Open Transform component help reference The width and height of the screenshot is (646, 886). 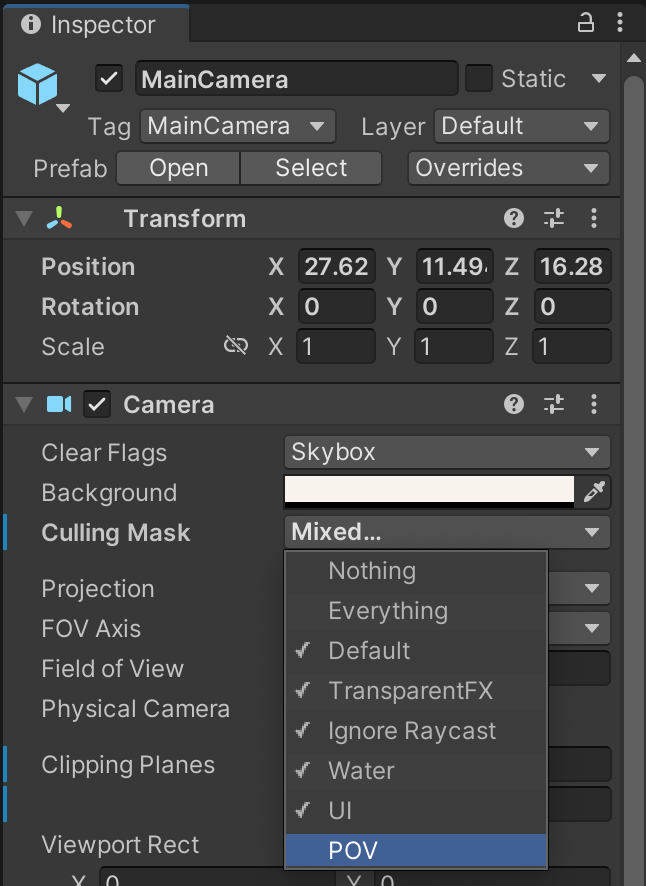(x=514, y=219)
